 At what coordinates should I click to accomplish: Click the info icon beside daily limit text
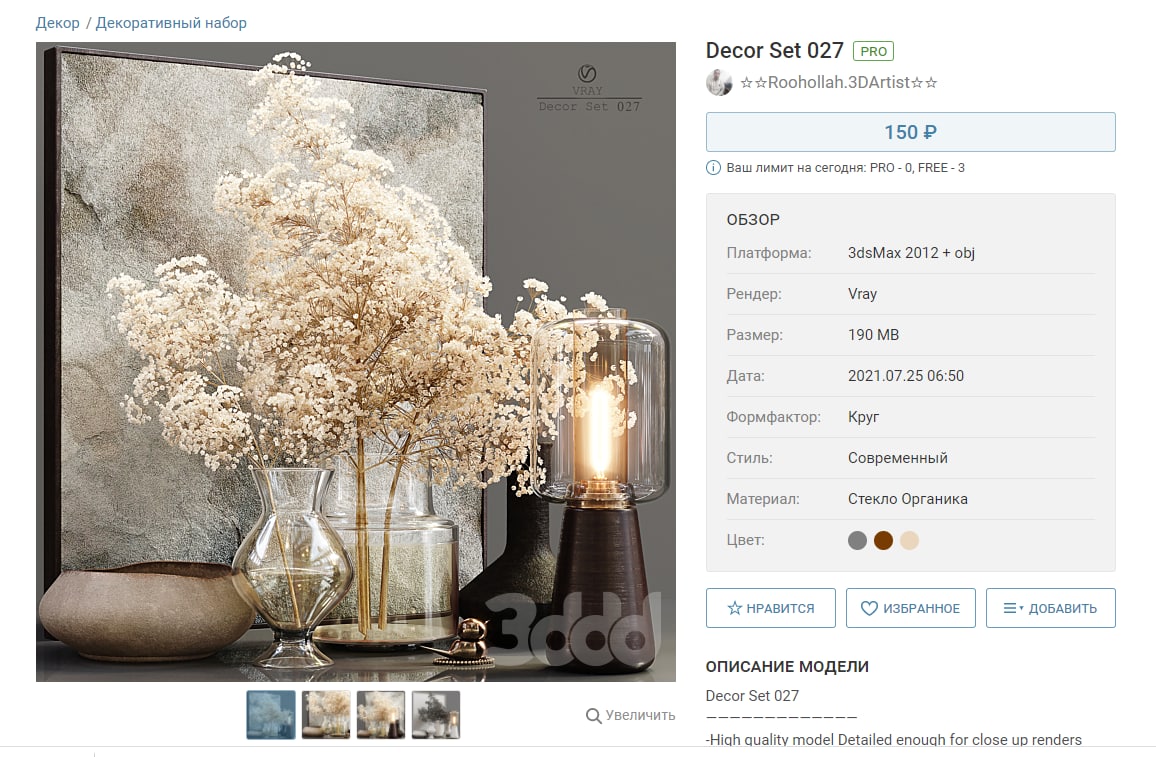pyautogui.click(x=713, y=167)
